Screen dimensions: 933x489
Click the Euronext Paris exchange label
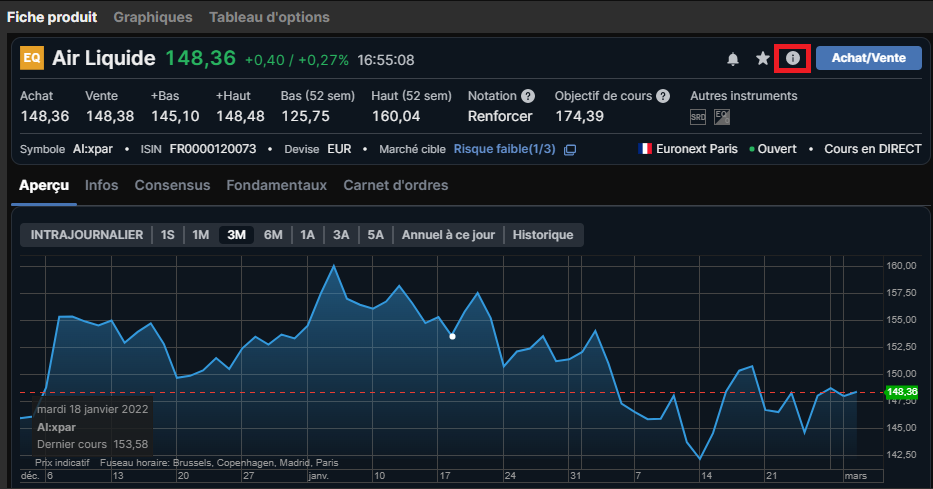tap(697, 149)
